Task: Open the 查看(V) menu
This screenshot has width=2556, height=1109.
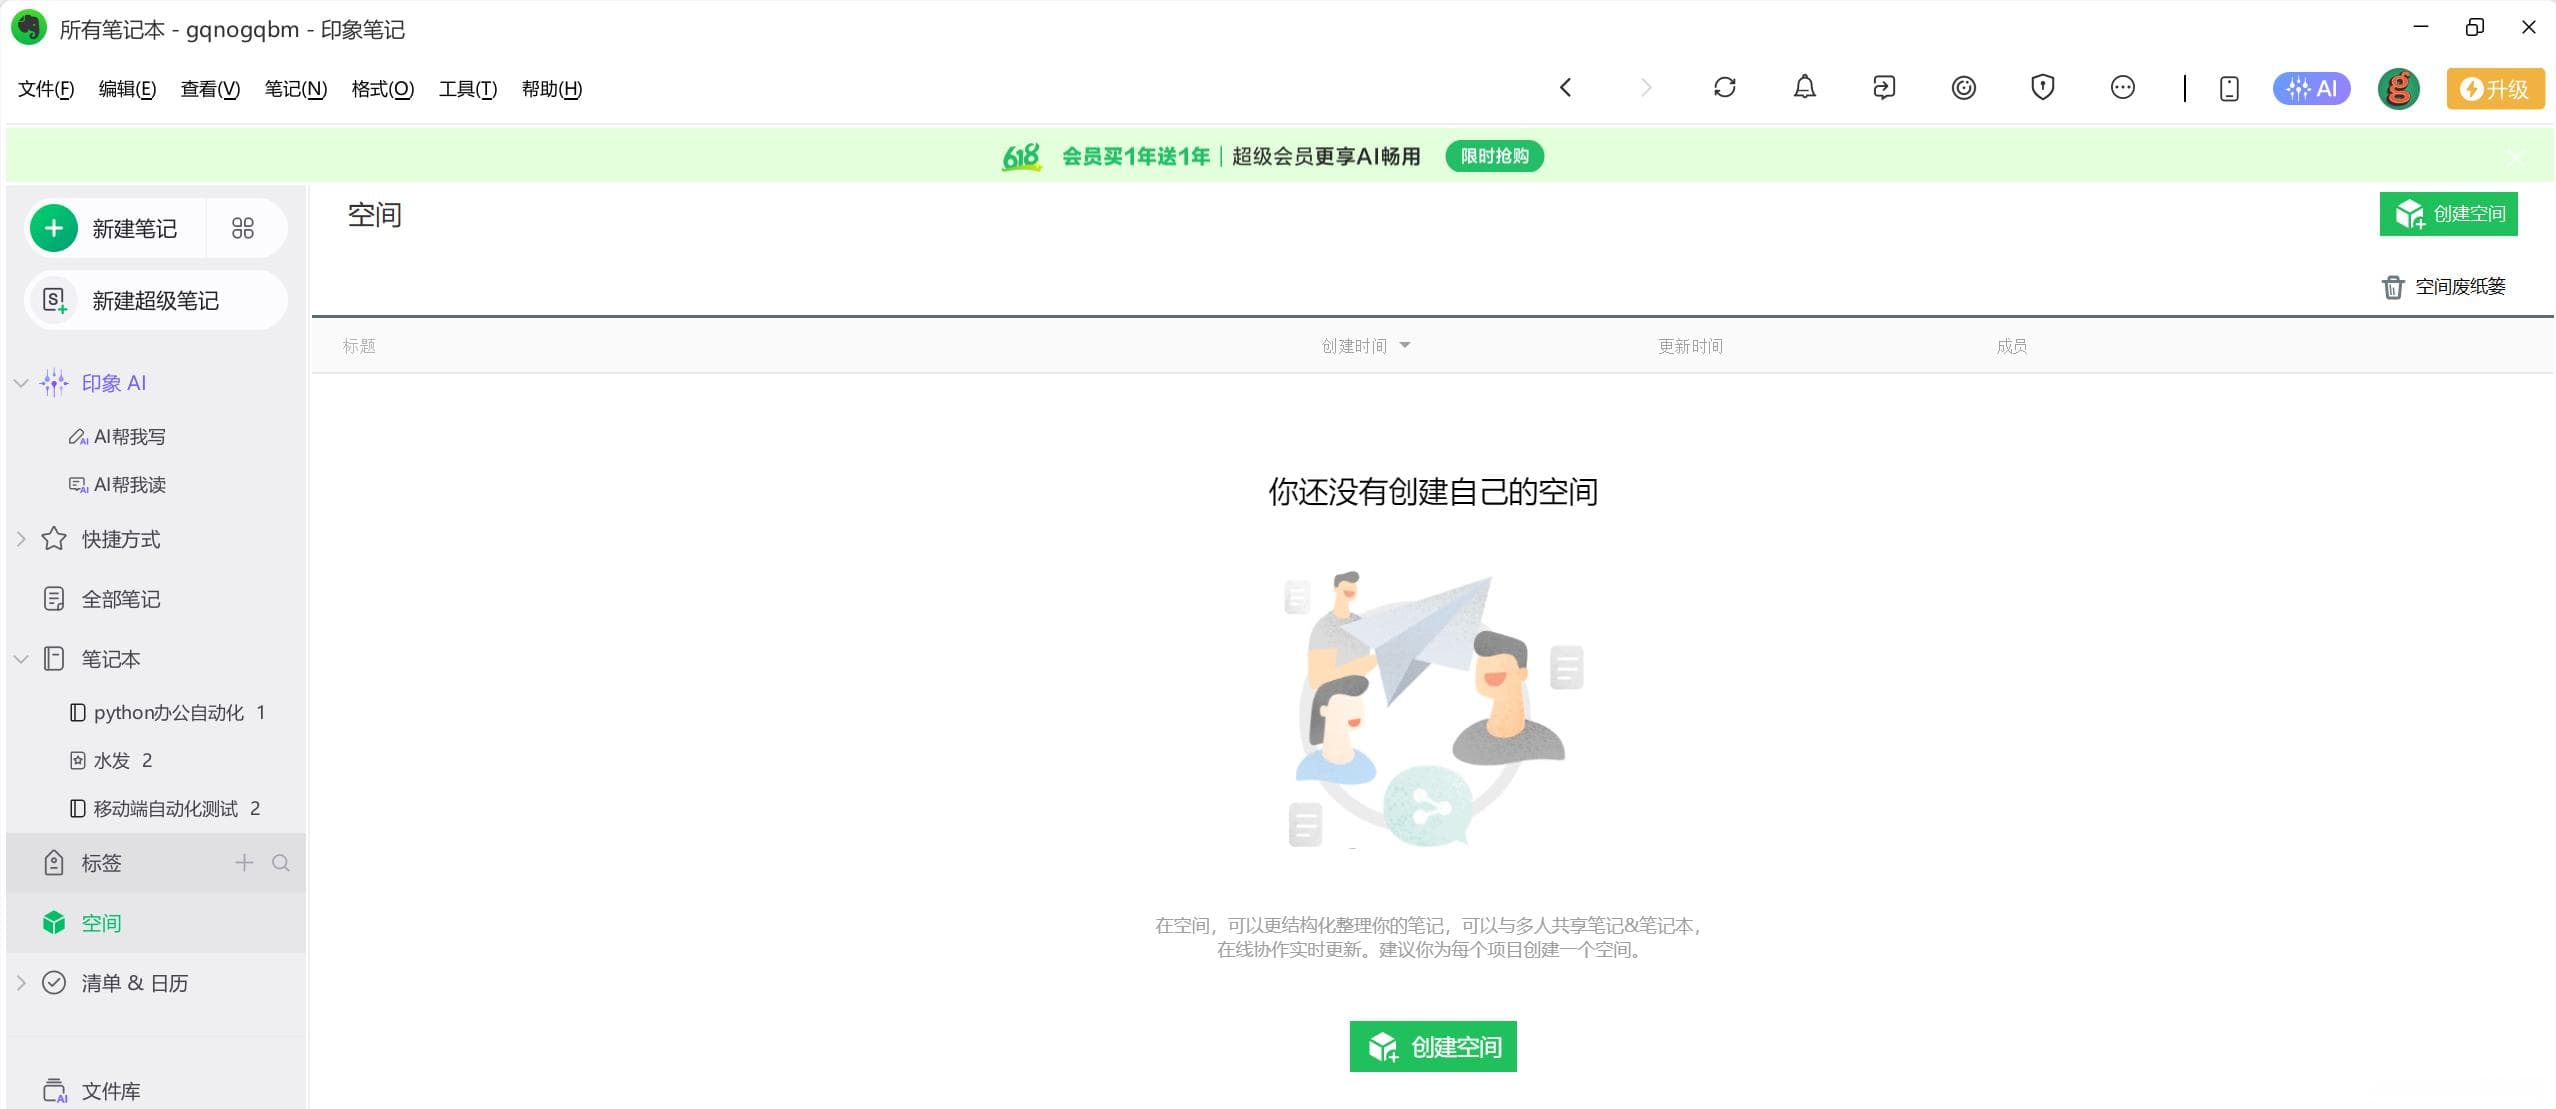Action: pos(210,89)
